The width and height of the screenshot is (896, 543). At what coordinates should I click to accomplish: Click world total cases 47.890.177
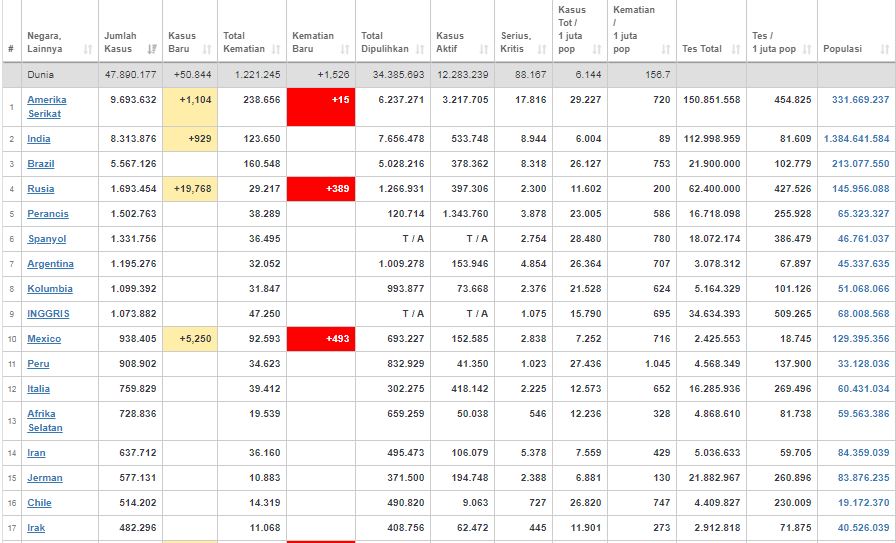click(x=131, y=75)
